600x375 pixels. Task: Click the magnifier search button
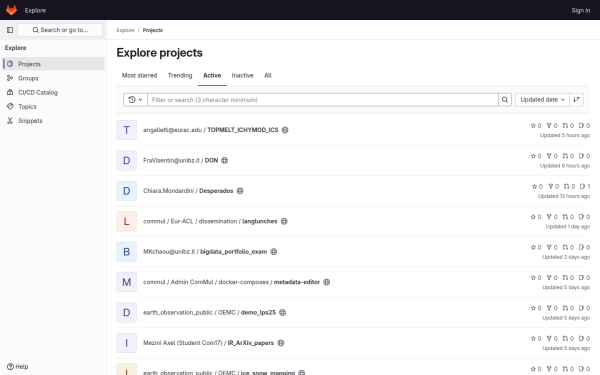[x=505, y=99]
